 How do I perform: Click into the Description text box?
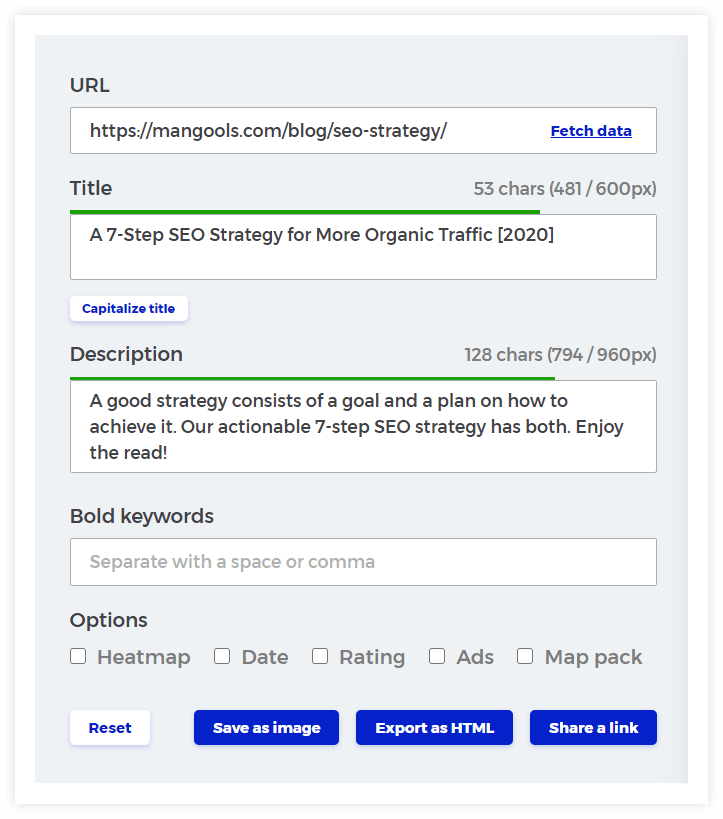[x=363, y=426]
